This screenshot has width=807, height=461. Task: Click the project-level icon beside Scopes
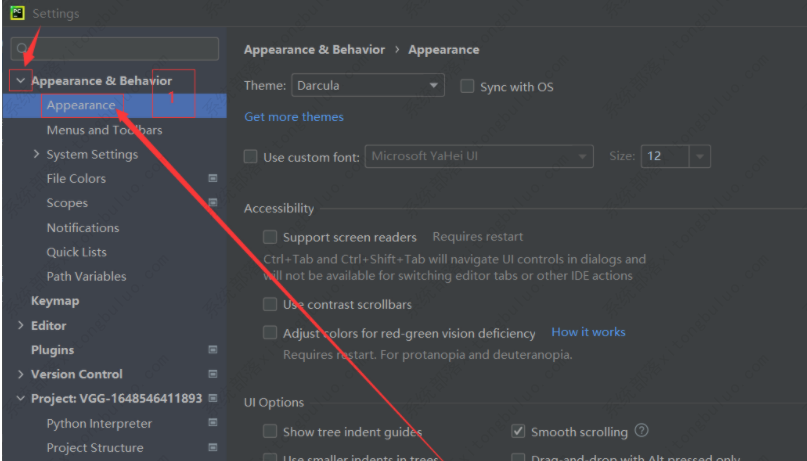pyautogui.click(x=212, y=203)
